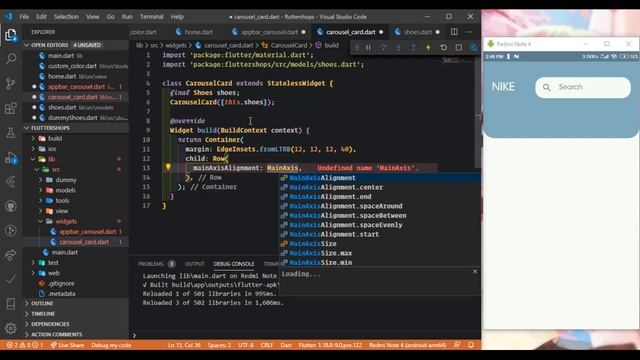
Task: Click the search magnifier in phone app
Action: (x=546, y=87)
